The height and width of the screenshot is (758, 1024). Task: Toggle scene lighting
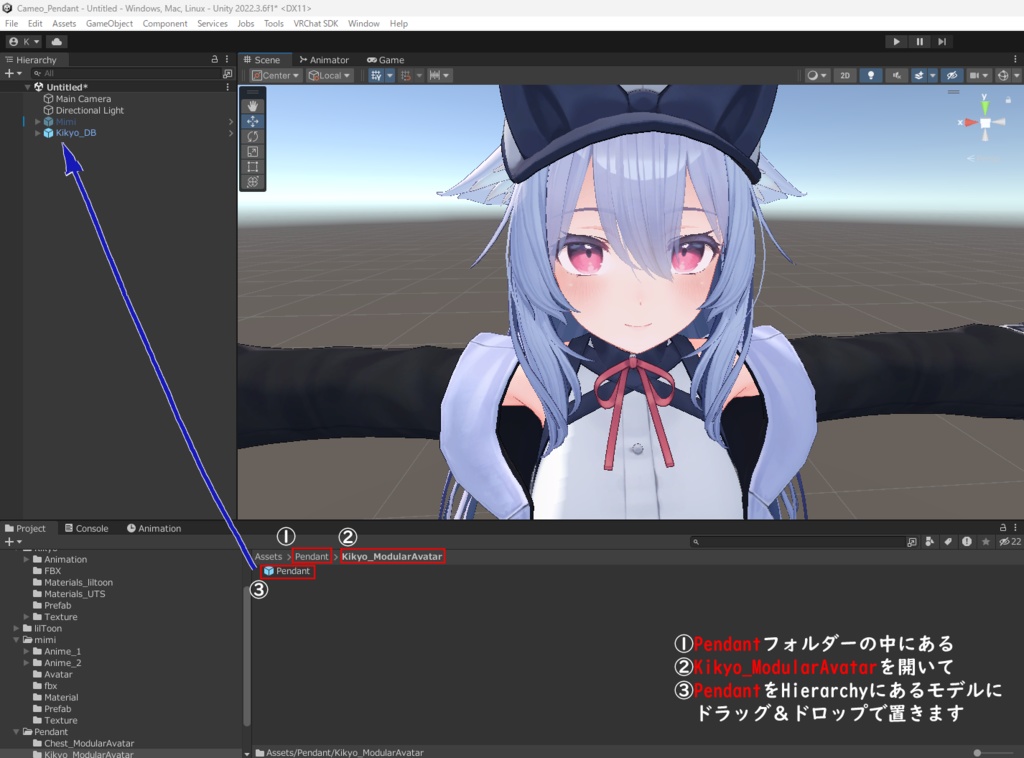point(872,74)
